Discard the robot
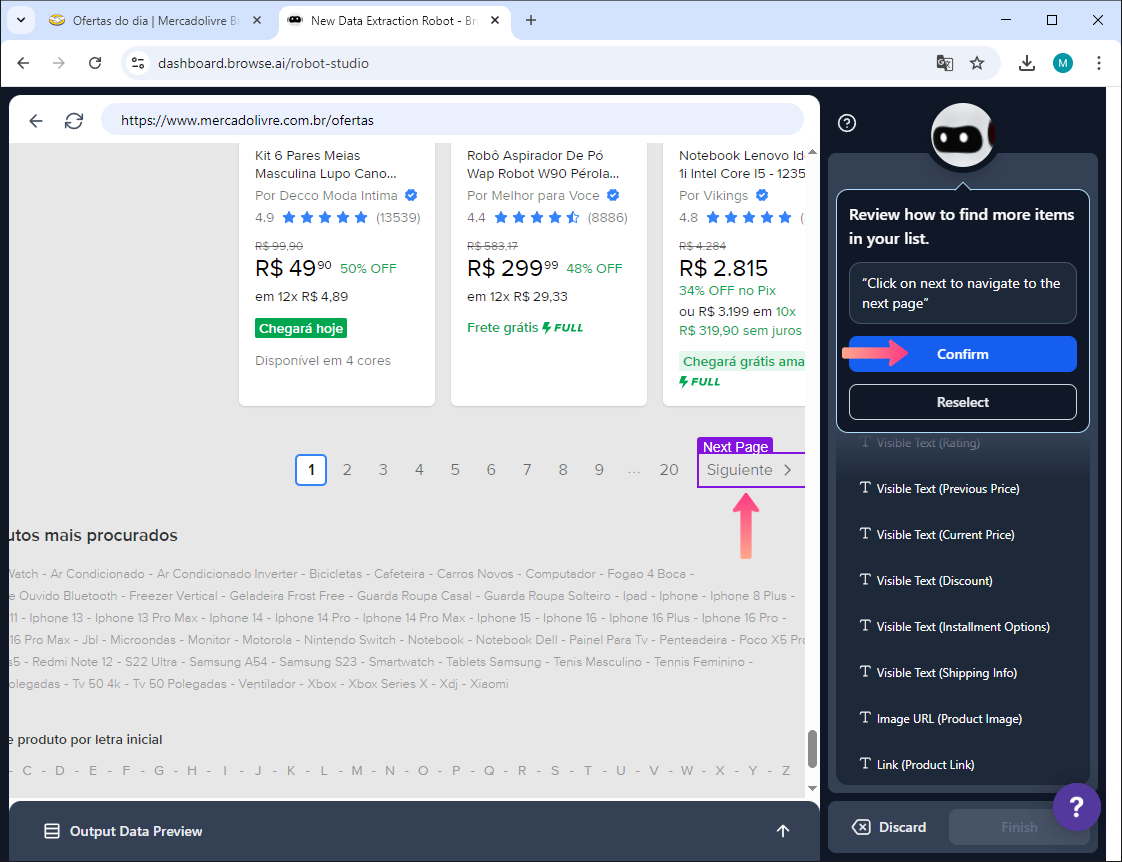 [889, 827]
